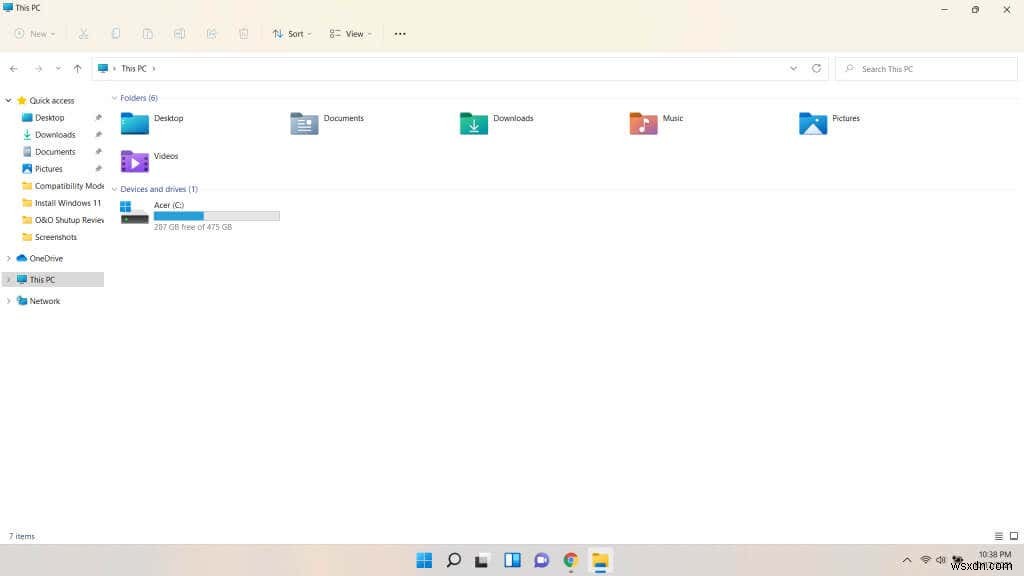Show hidden icons in system tray
The height and width of the screenshot is (576, 1024).
pos(906,560)
